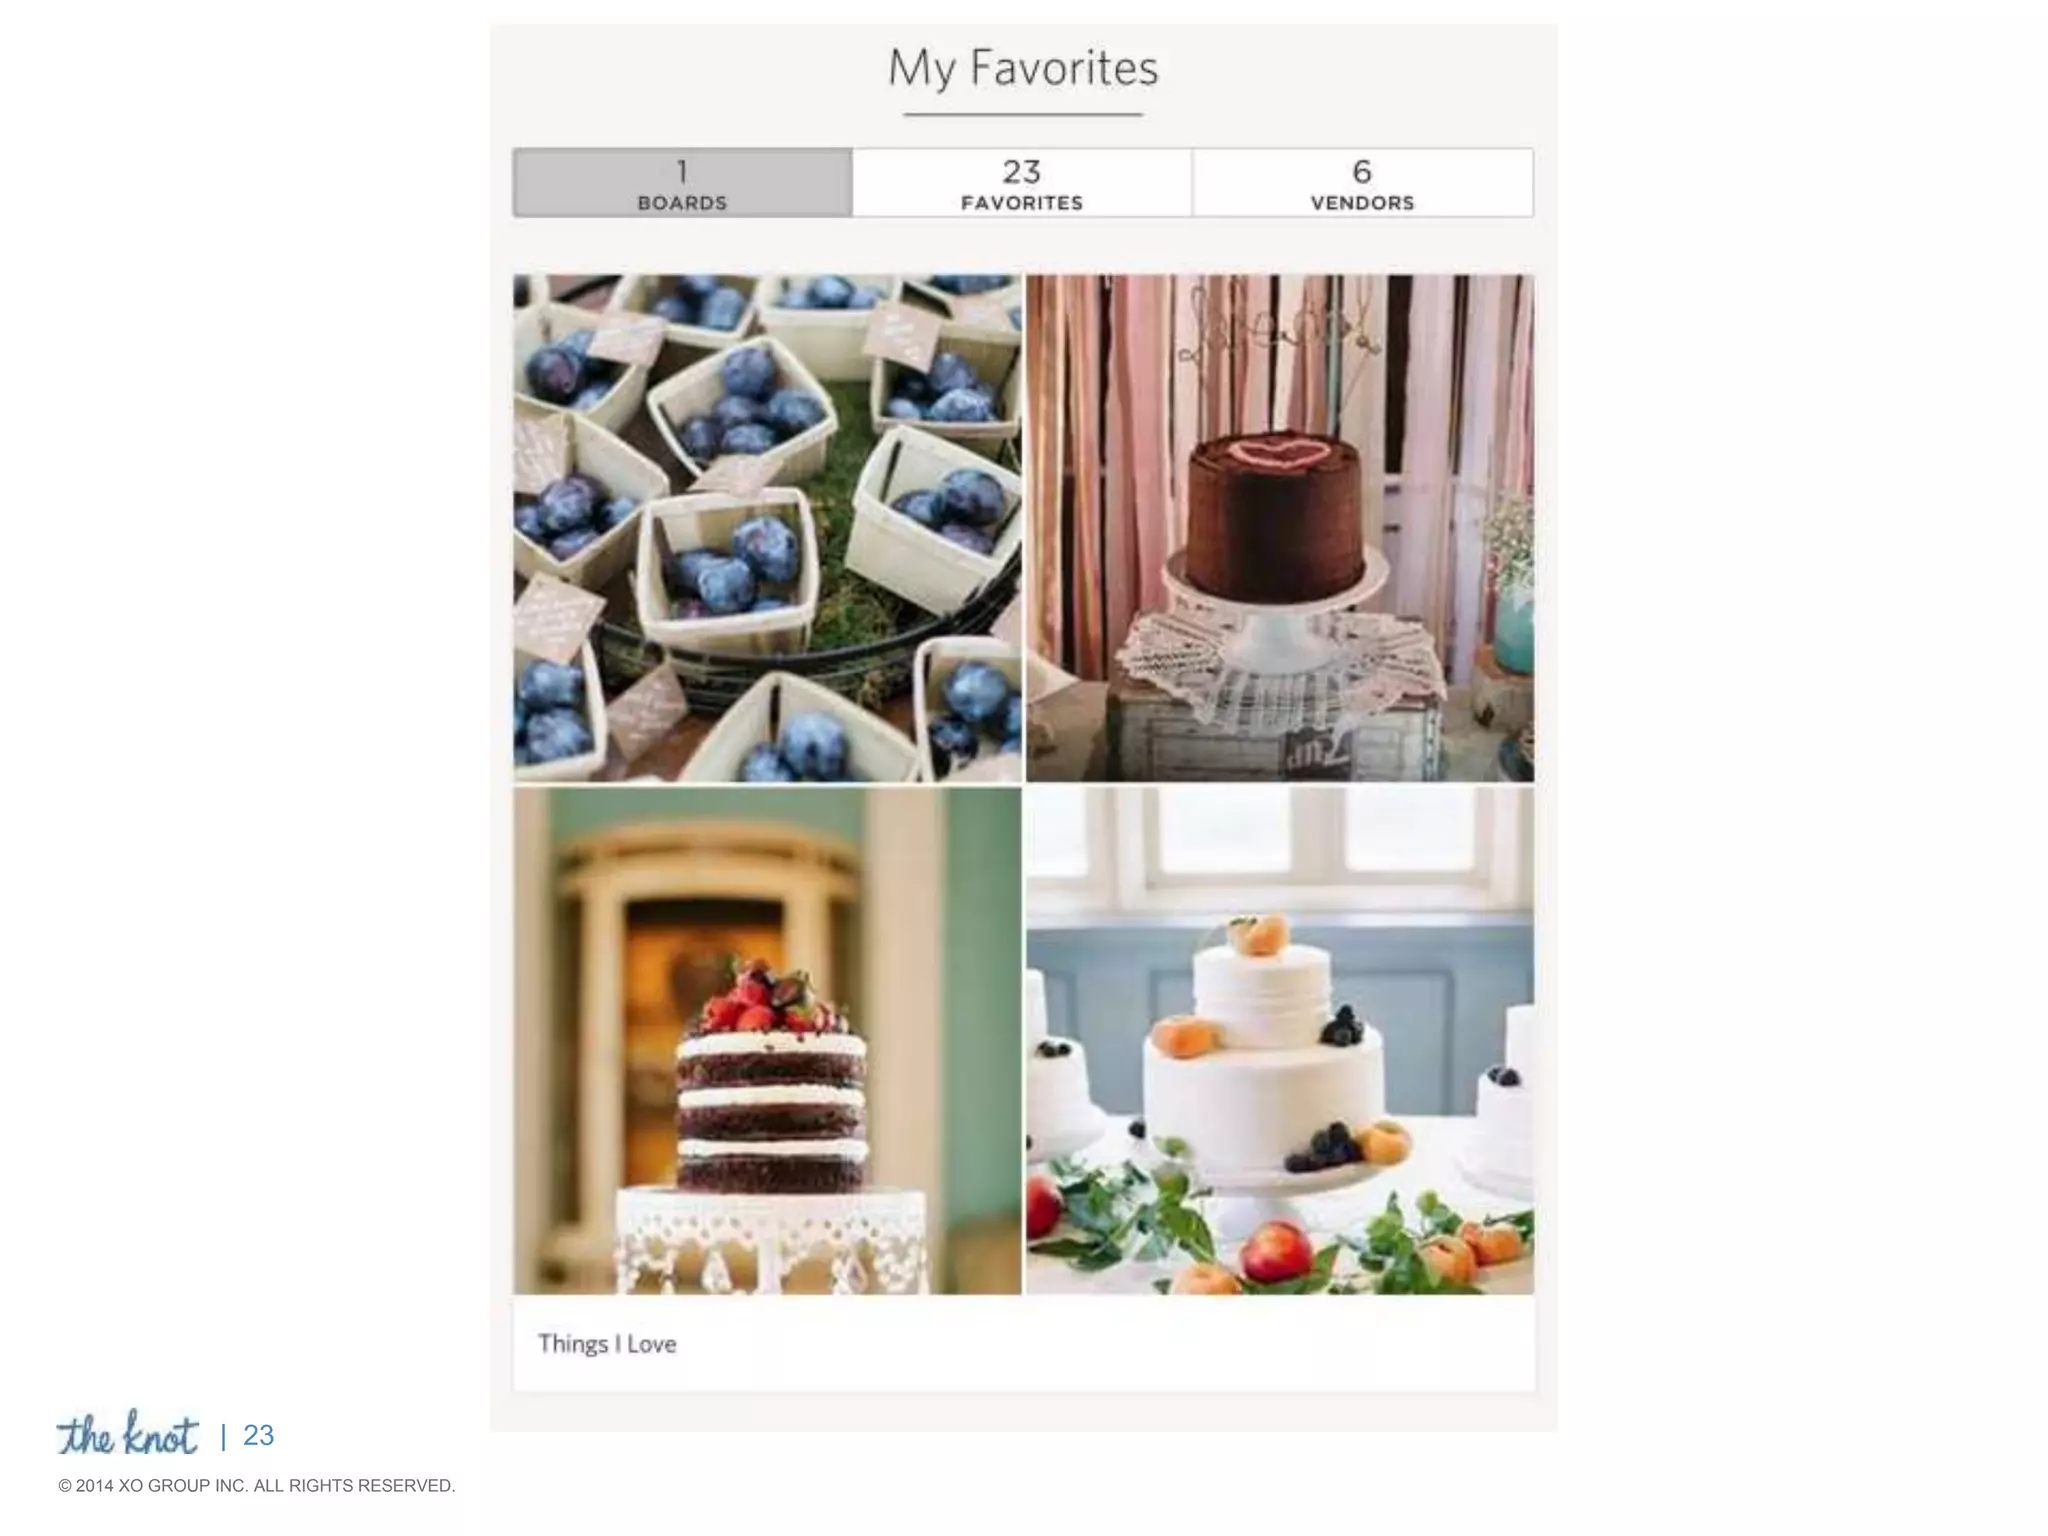The image size is (2048, 1536).
Task: Click the count 1 above Boards
Action: (x=682, y=172)
